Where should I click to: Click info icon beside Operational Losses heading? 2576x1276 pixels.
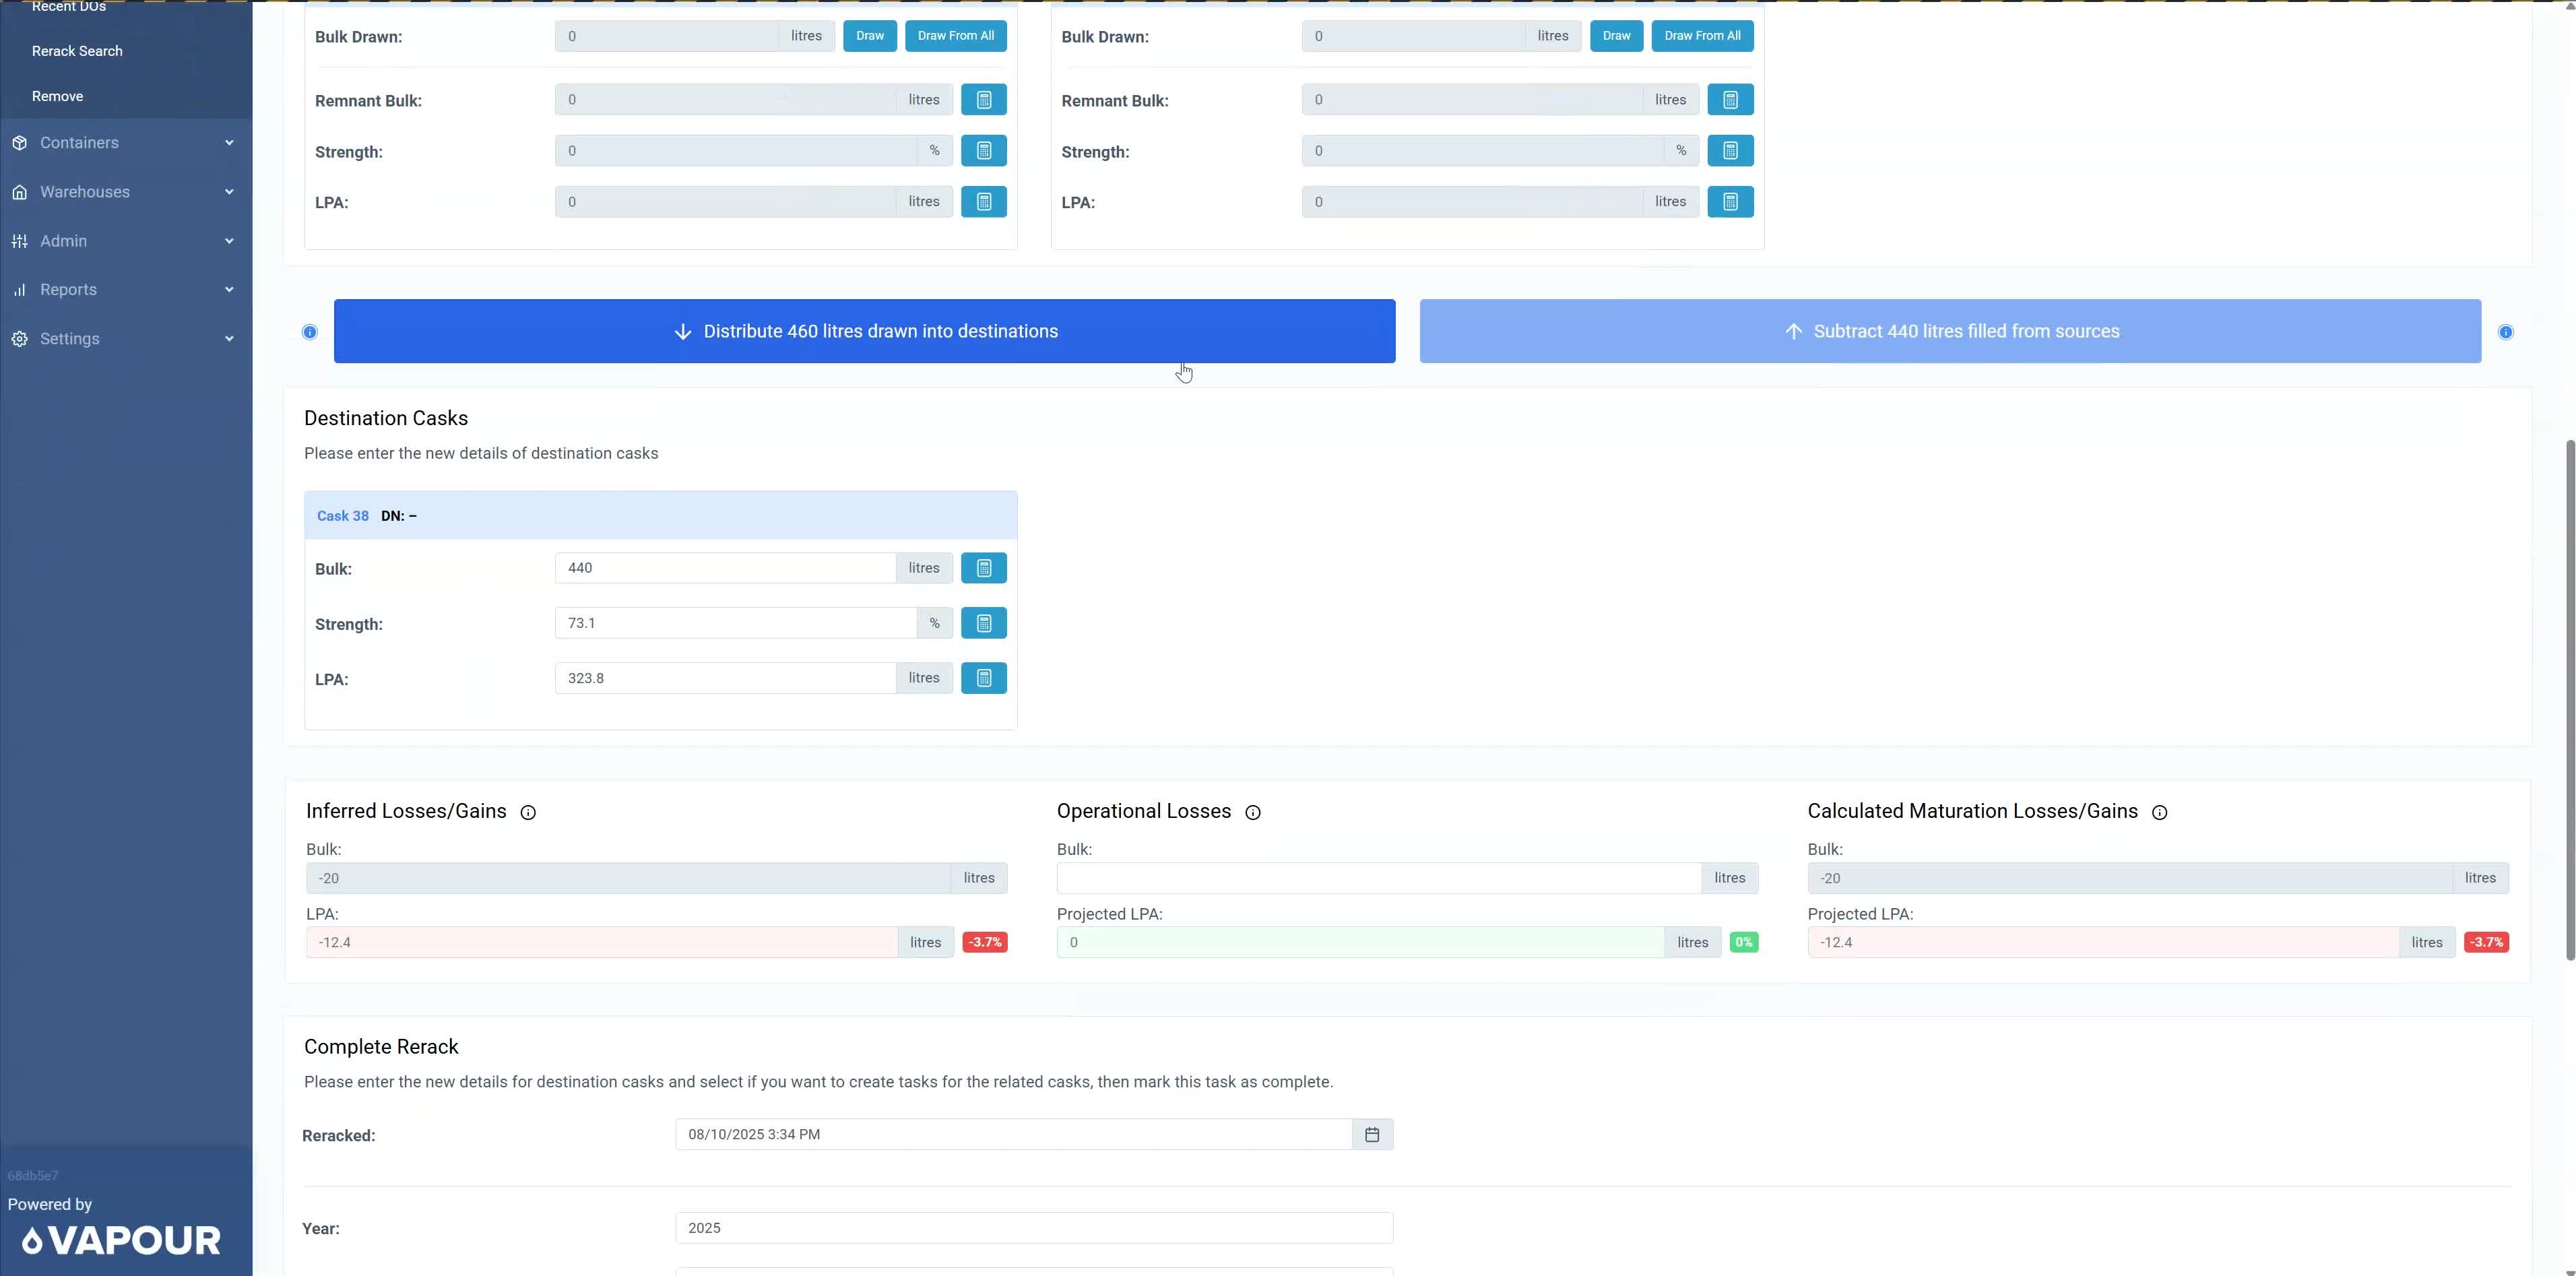click(x=1252, y=813)
